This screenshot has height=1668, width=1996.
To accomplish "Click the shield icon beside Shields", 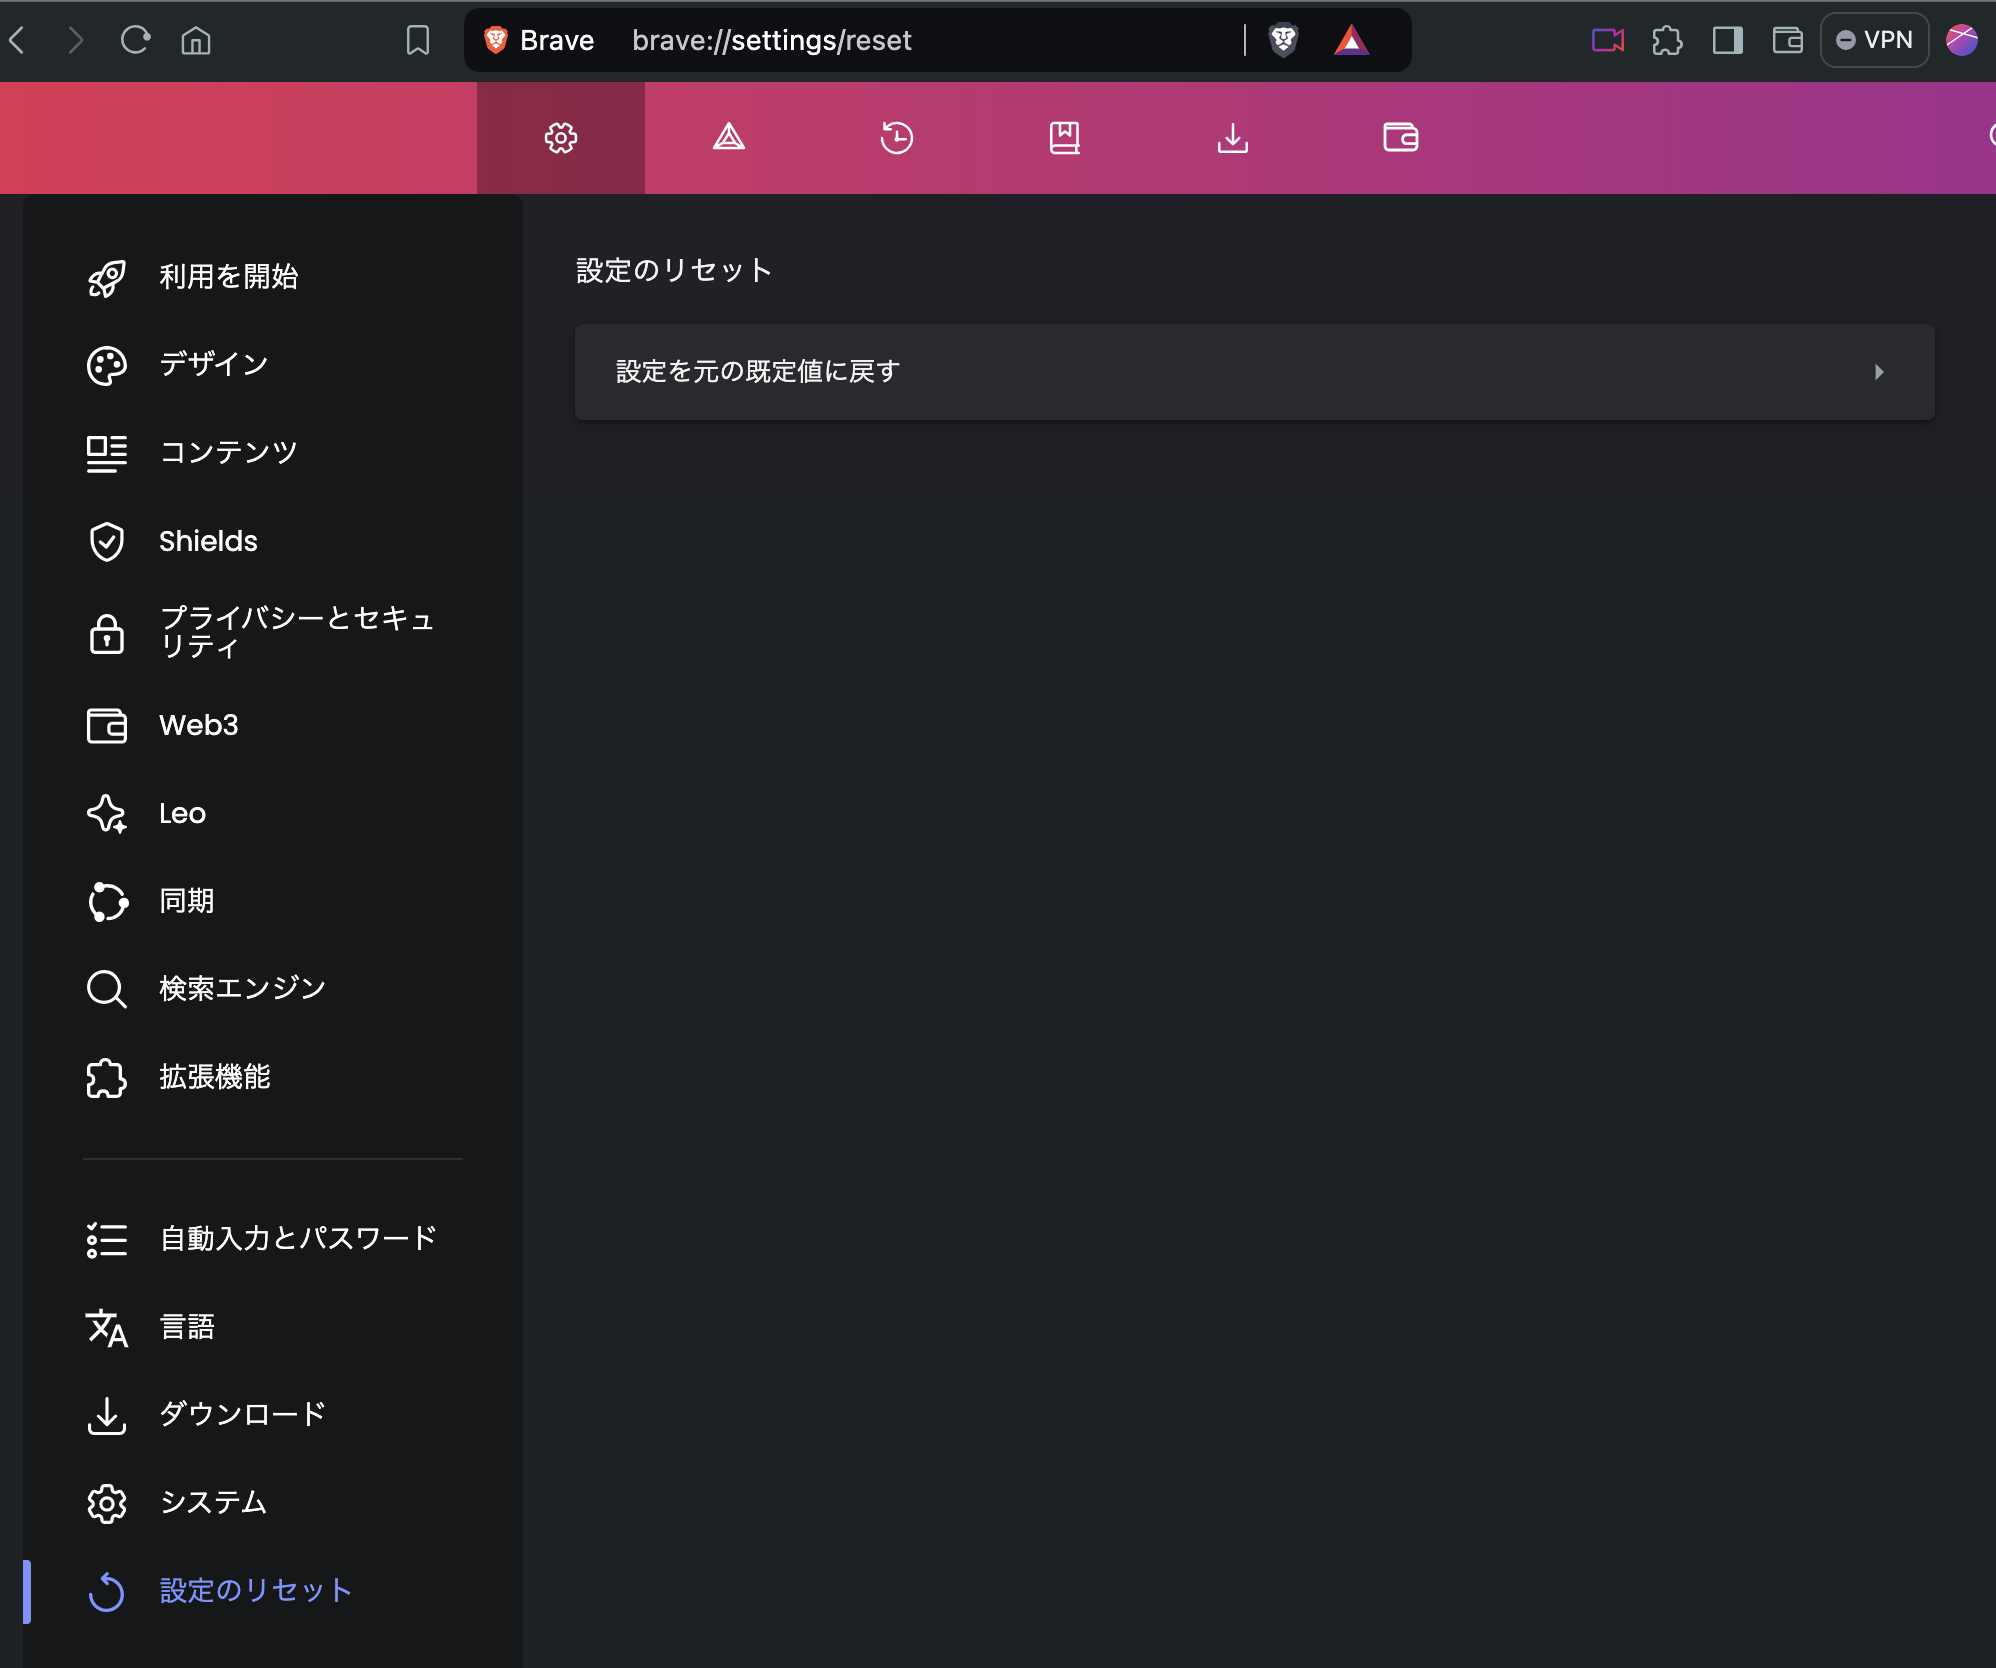I will 107,542.
